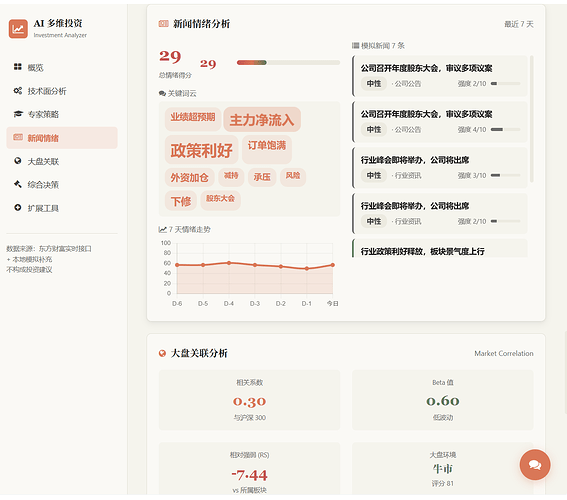Click 中性 badge on 强度 4/10 news
Viewport: 567px width, 500px height.
coord(374,129)
